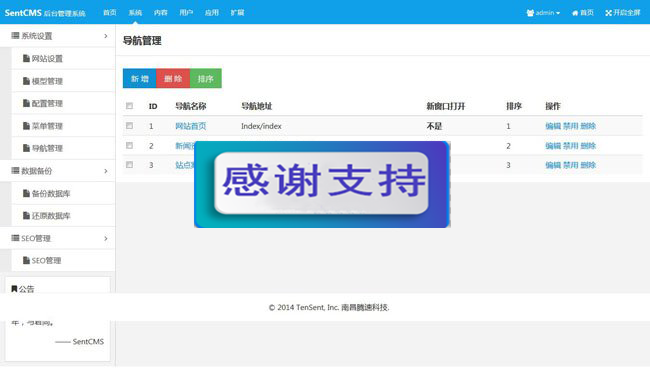
Task: Click the red 删除 button
Action: click(173, 78)
